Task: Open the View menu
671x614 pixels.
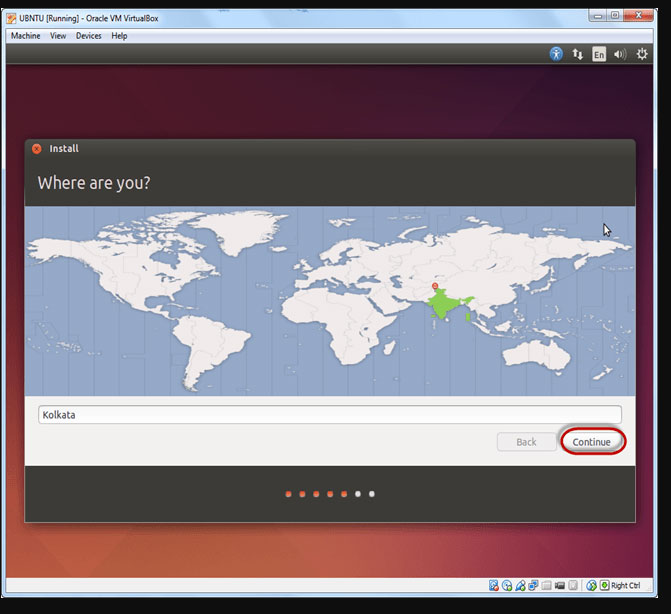Action: 58,36
